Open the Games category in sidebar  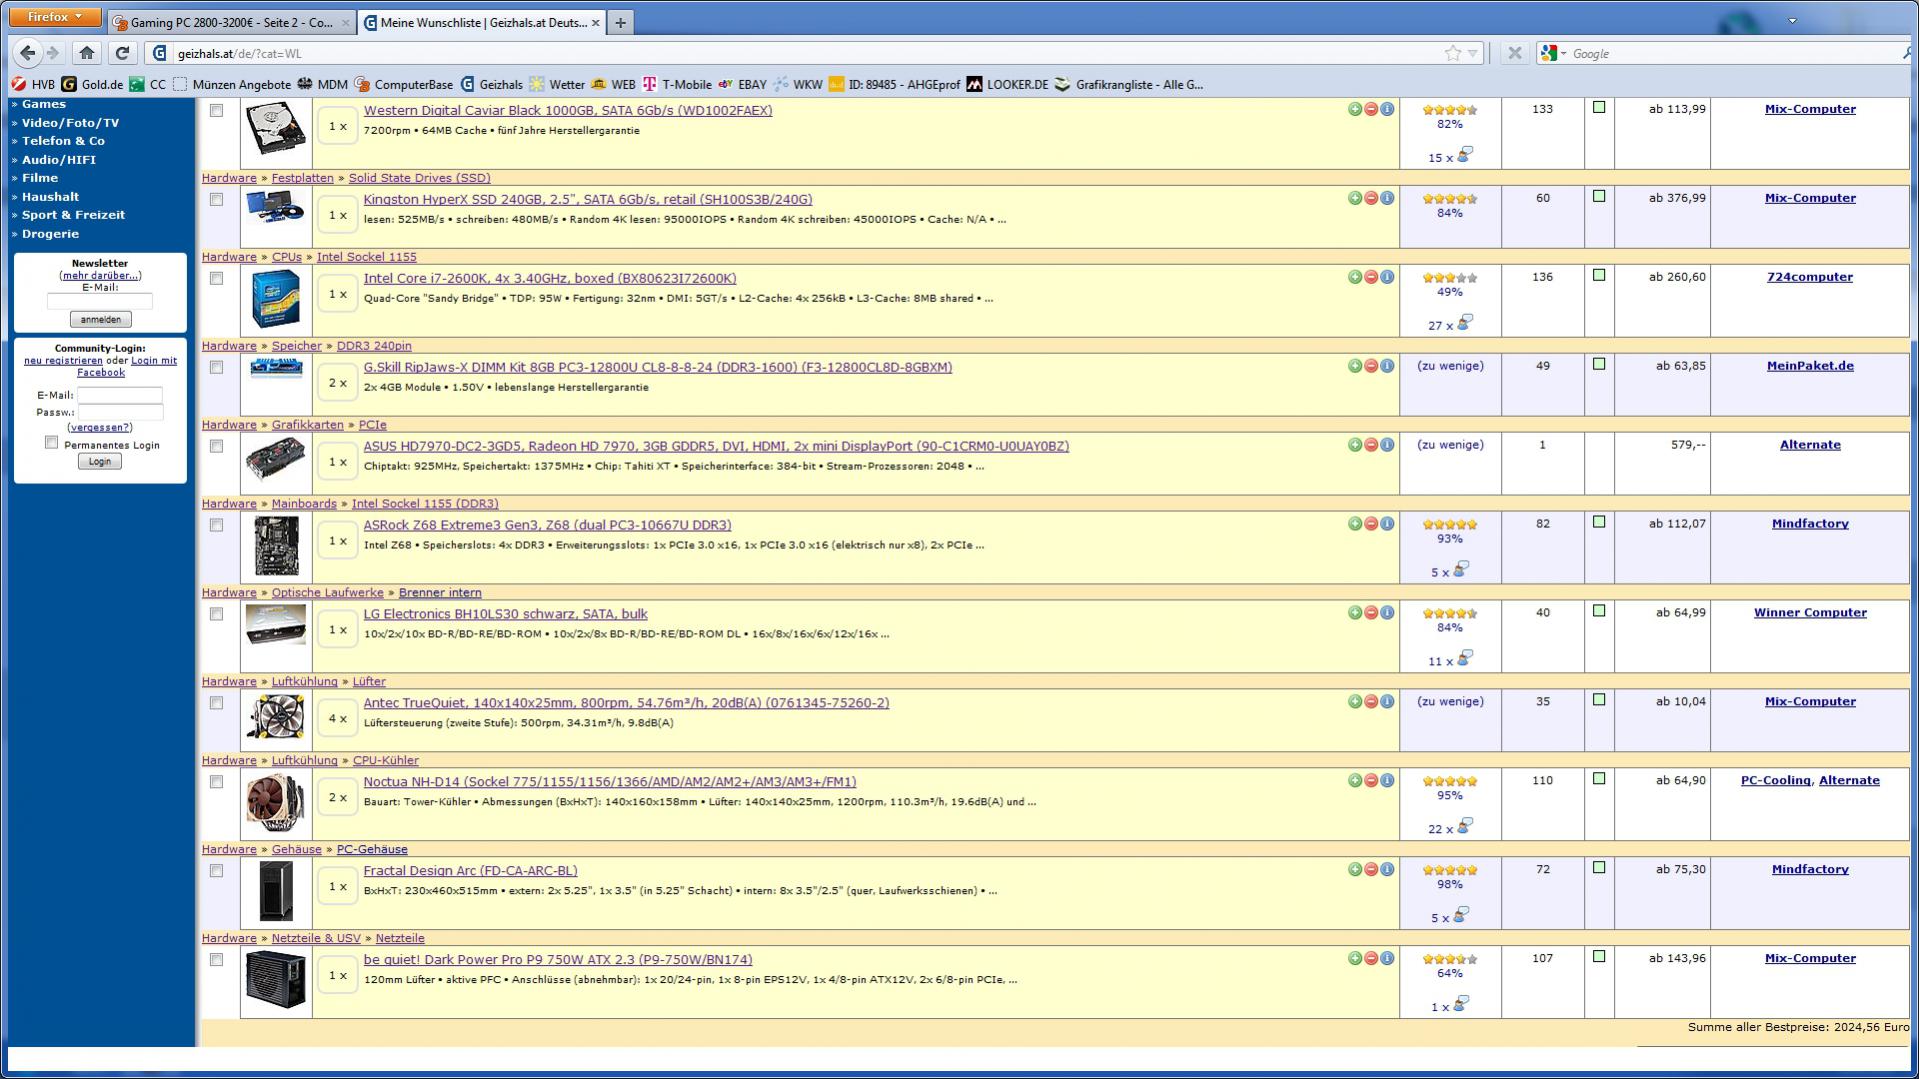point(44,104)
